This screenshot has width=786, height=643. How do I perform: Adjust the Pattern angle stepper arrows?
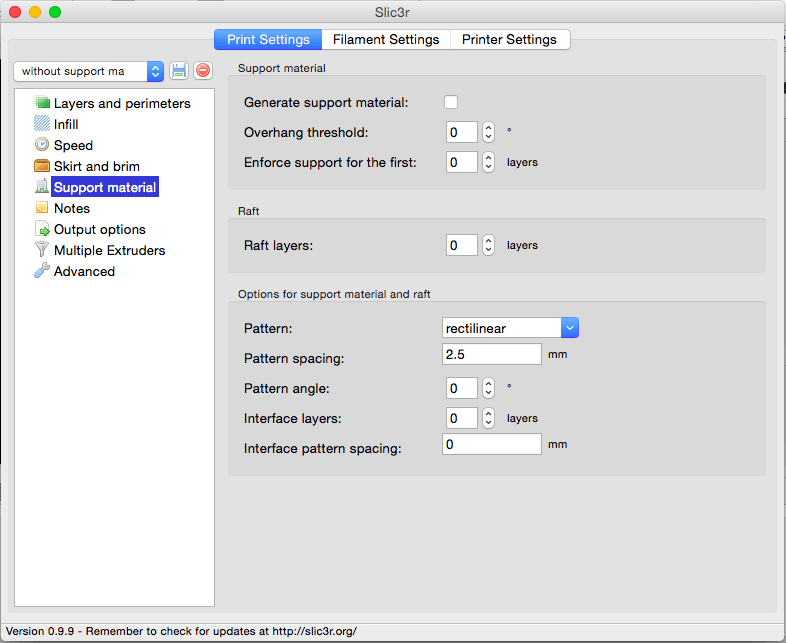(488, 388)
